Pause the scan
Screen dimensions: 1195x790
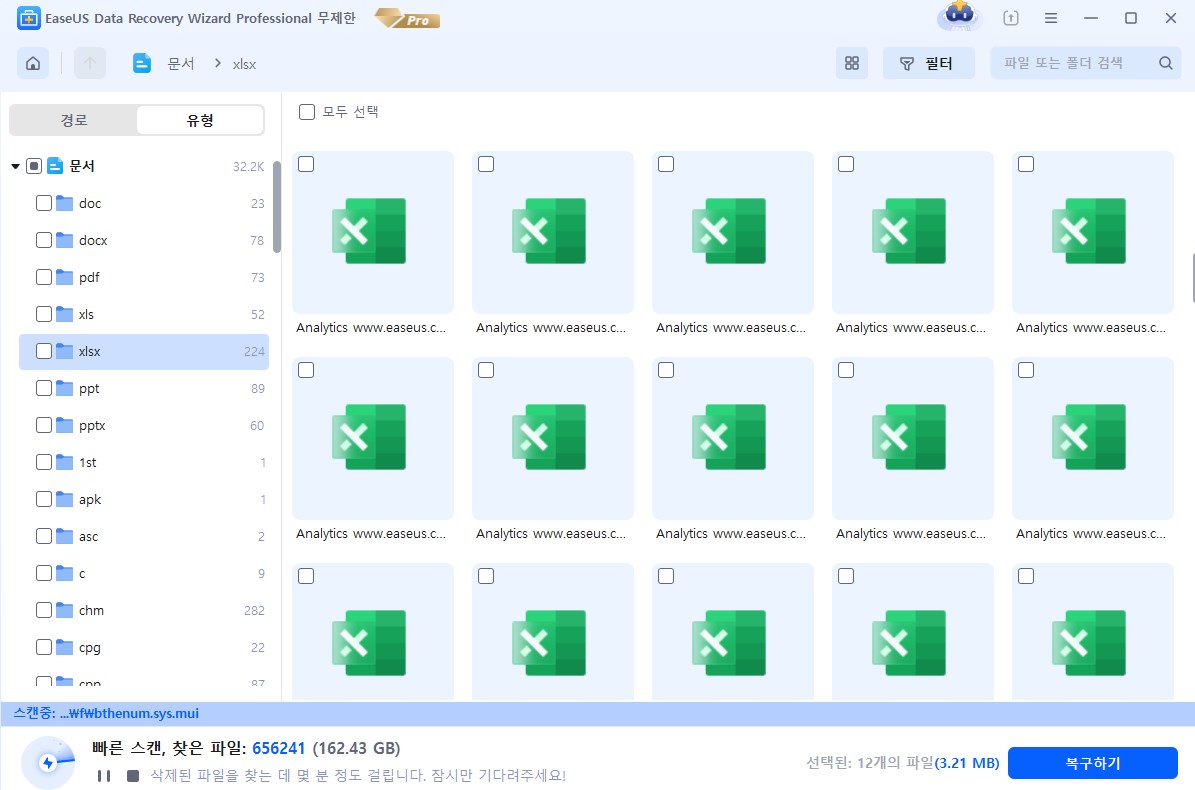(104, 776)
